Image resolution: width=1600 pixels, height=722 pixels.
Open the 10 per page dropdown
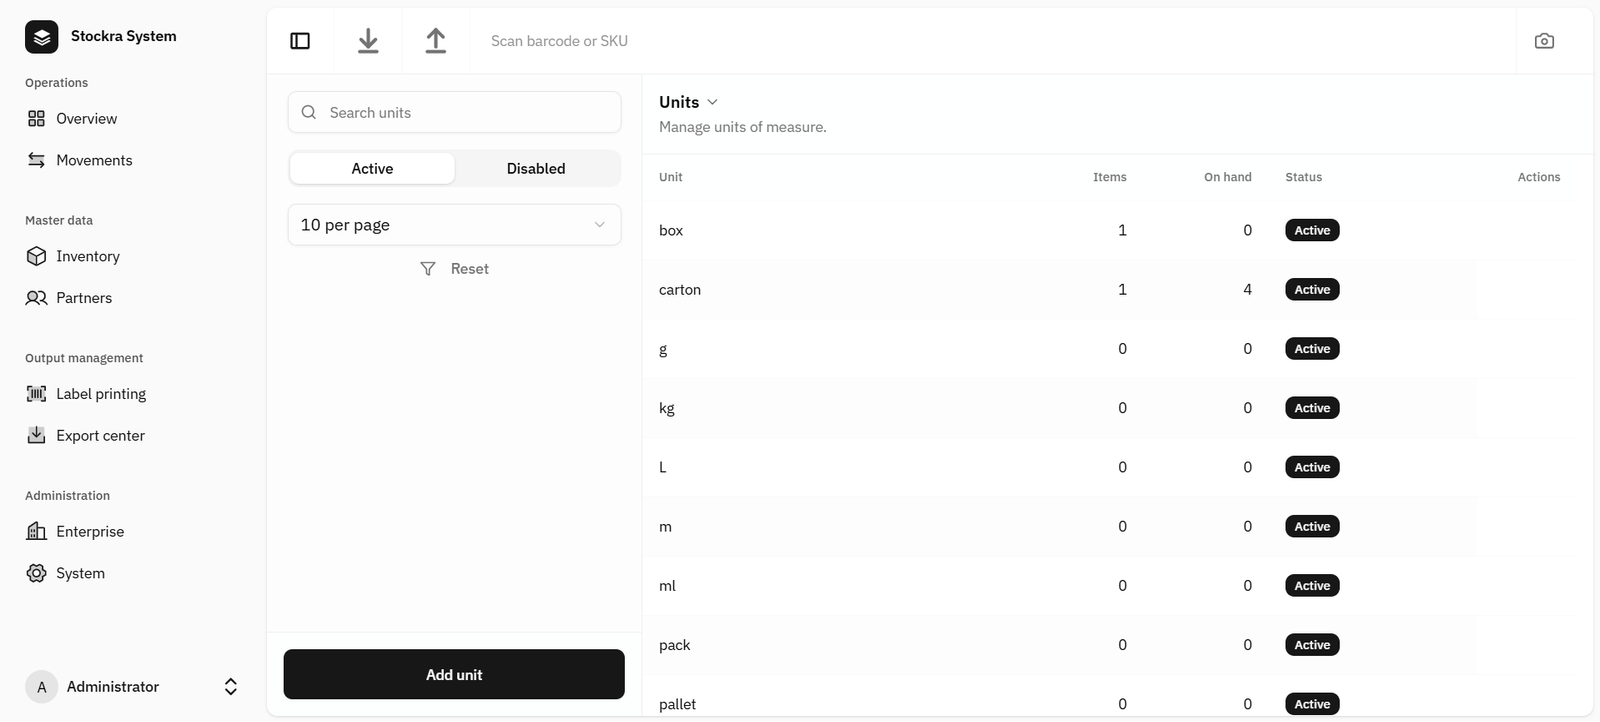coord(454,225)
